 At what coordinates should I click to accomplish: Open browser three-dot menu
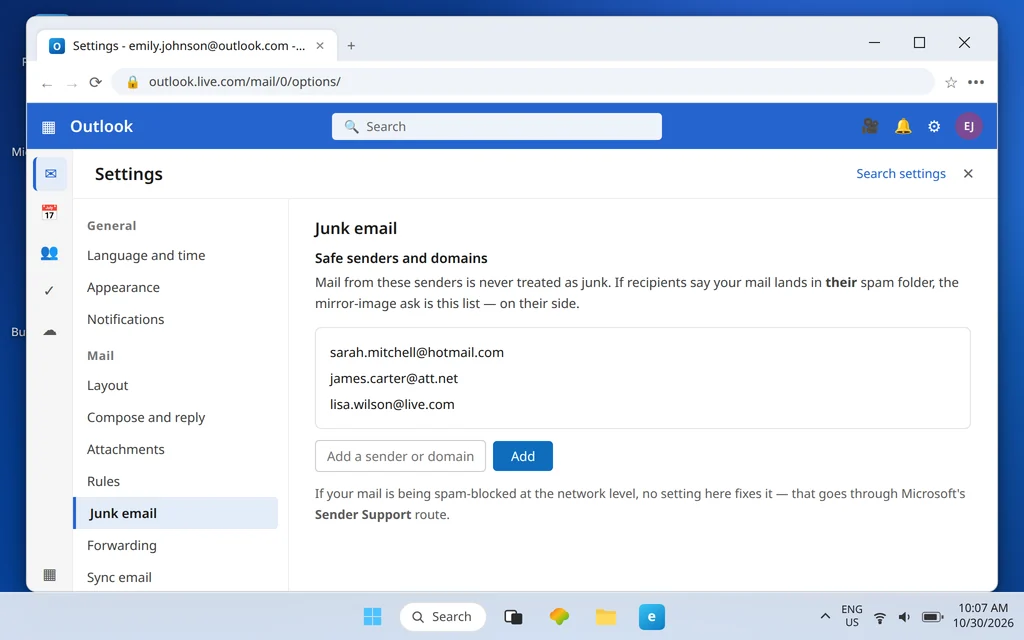click(x=976, y=82)
